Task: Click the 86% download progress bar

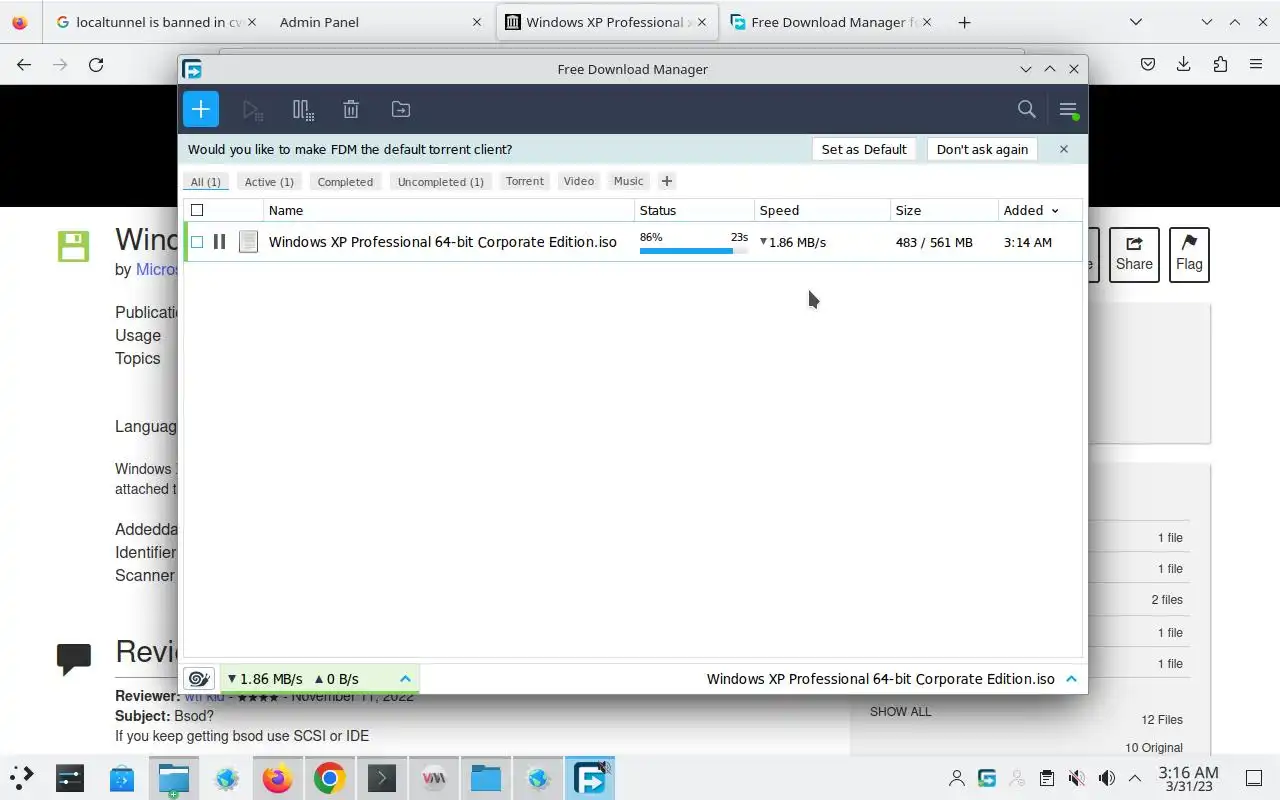Action: [x=694, y=250]
